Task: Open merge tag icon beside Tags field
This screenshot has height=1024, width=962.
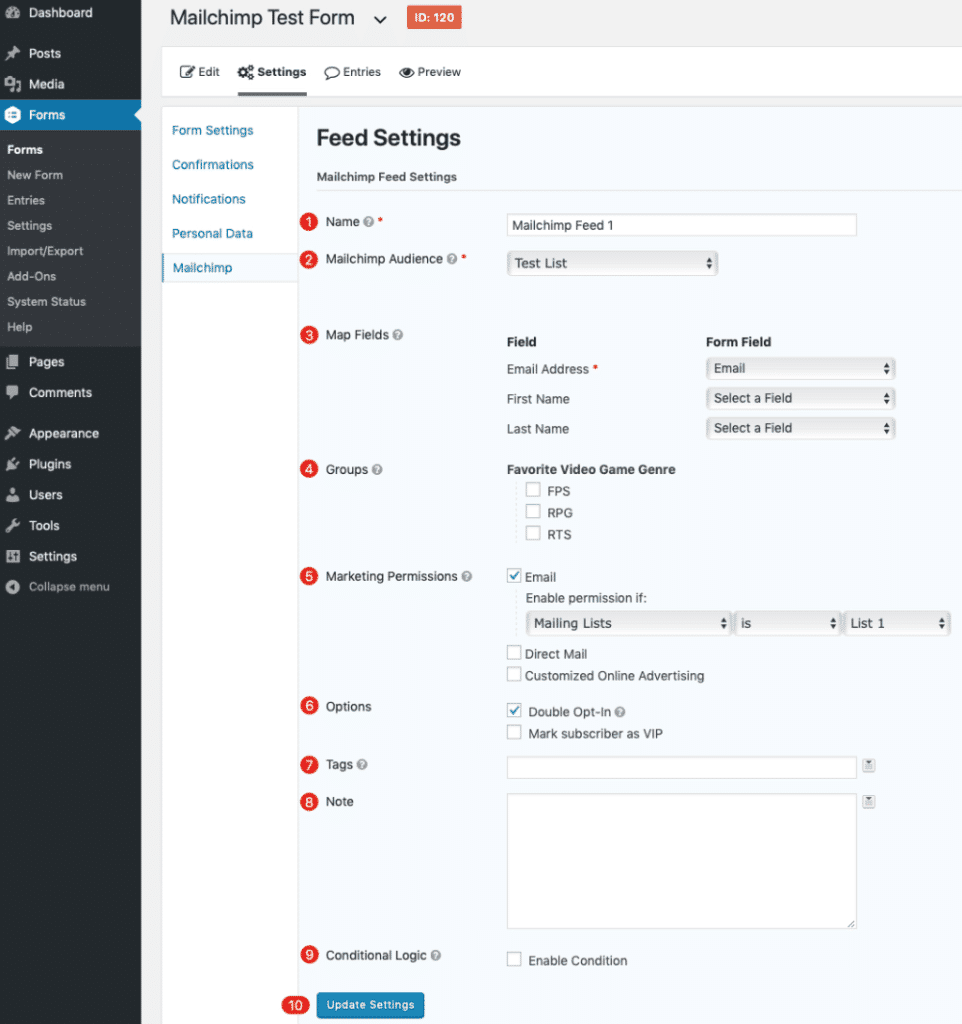Action: 869,765
